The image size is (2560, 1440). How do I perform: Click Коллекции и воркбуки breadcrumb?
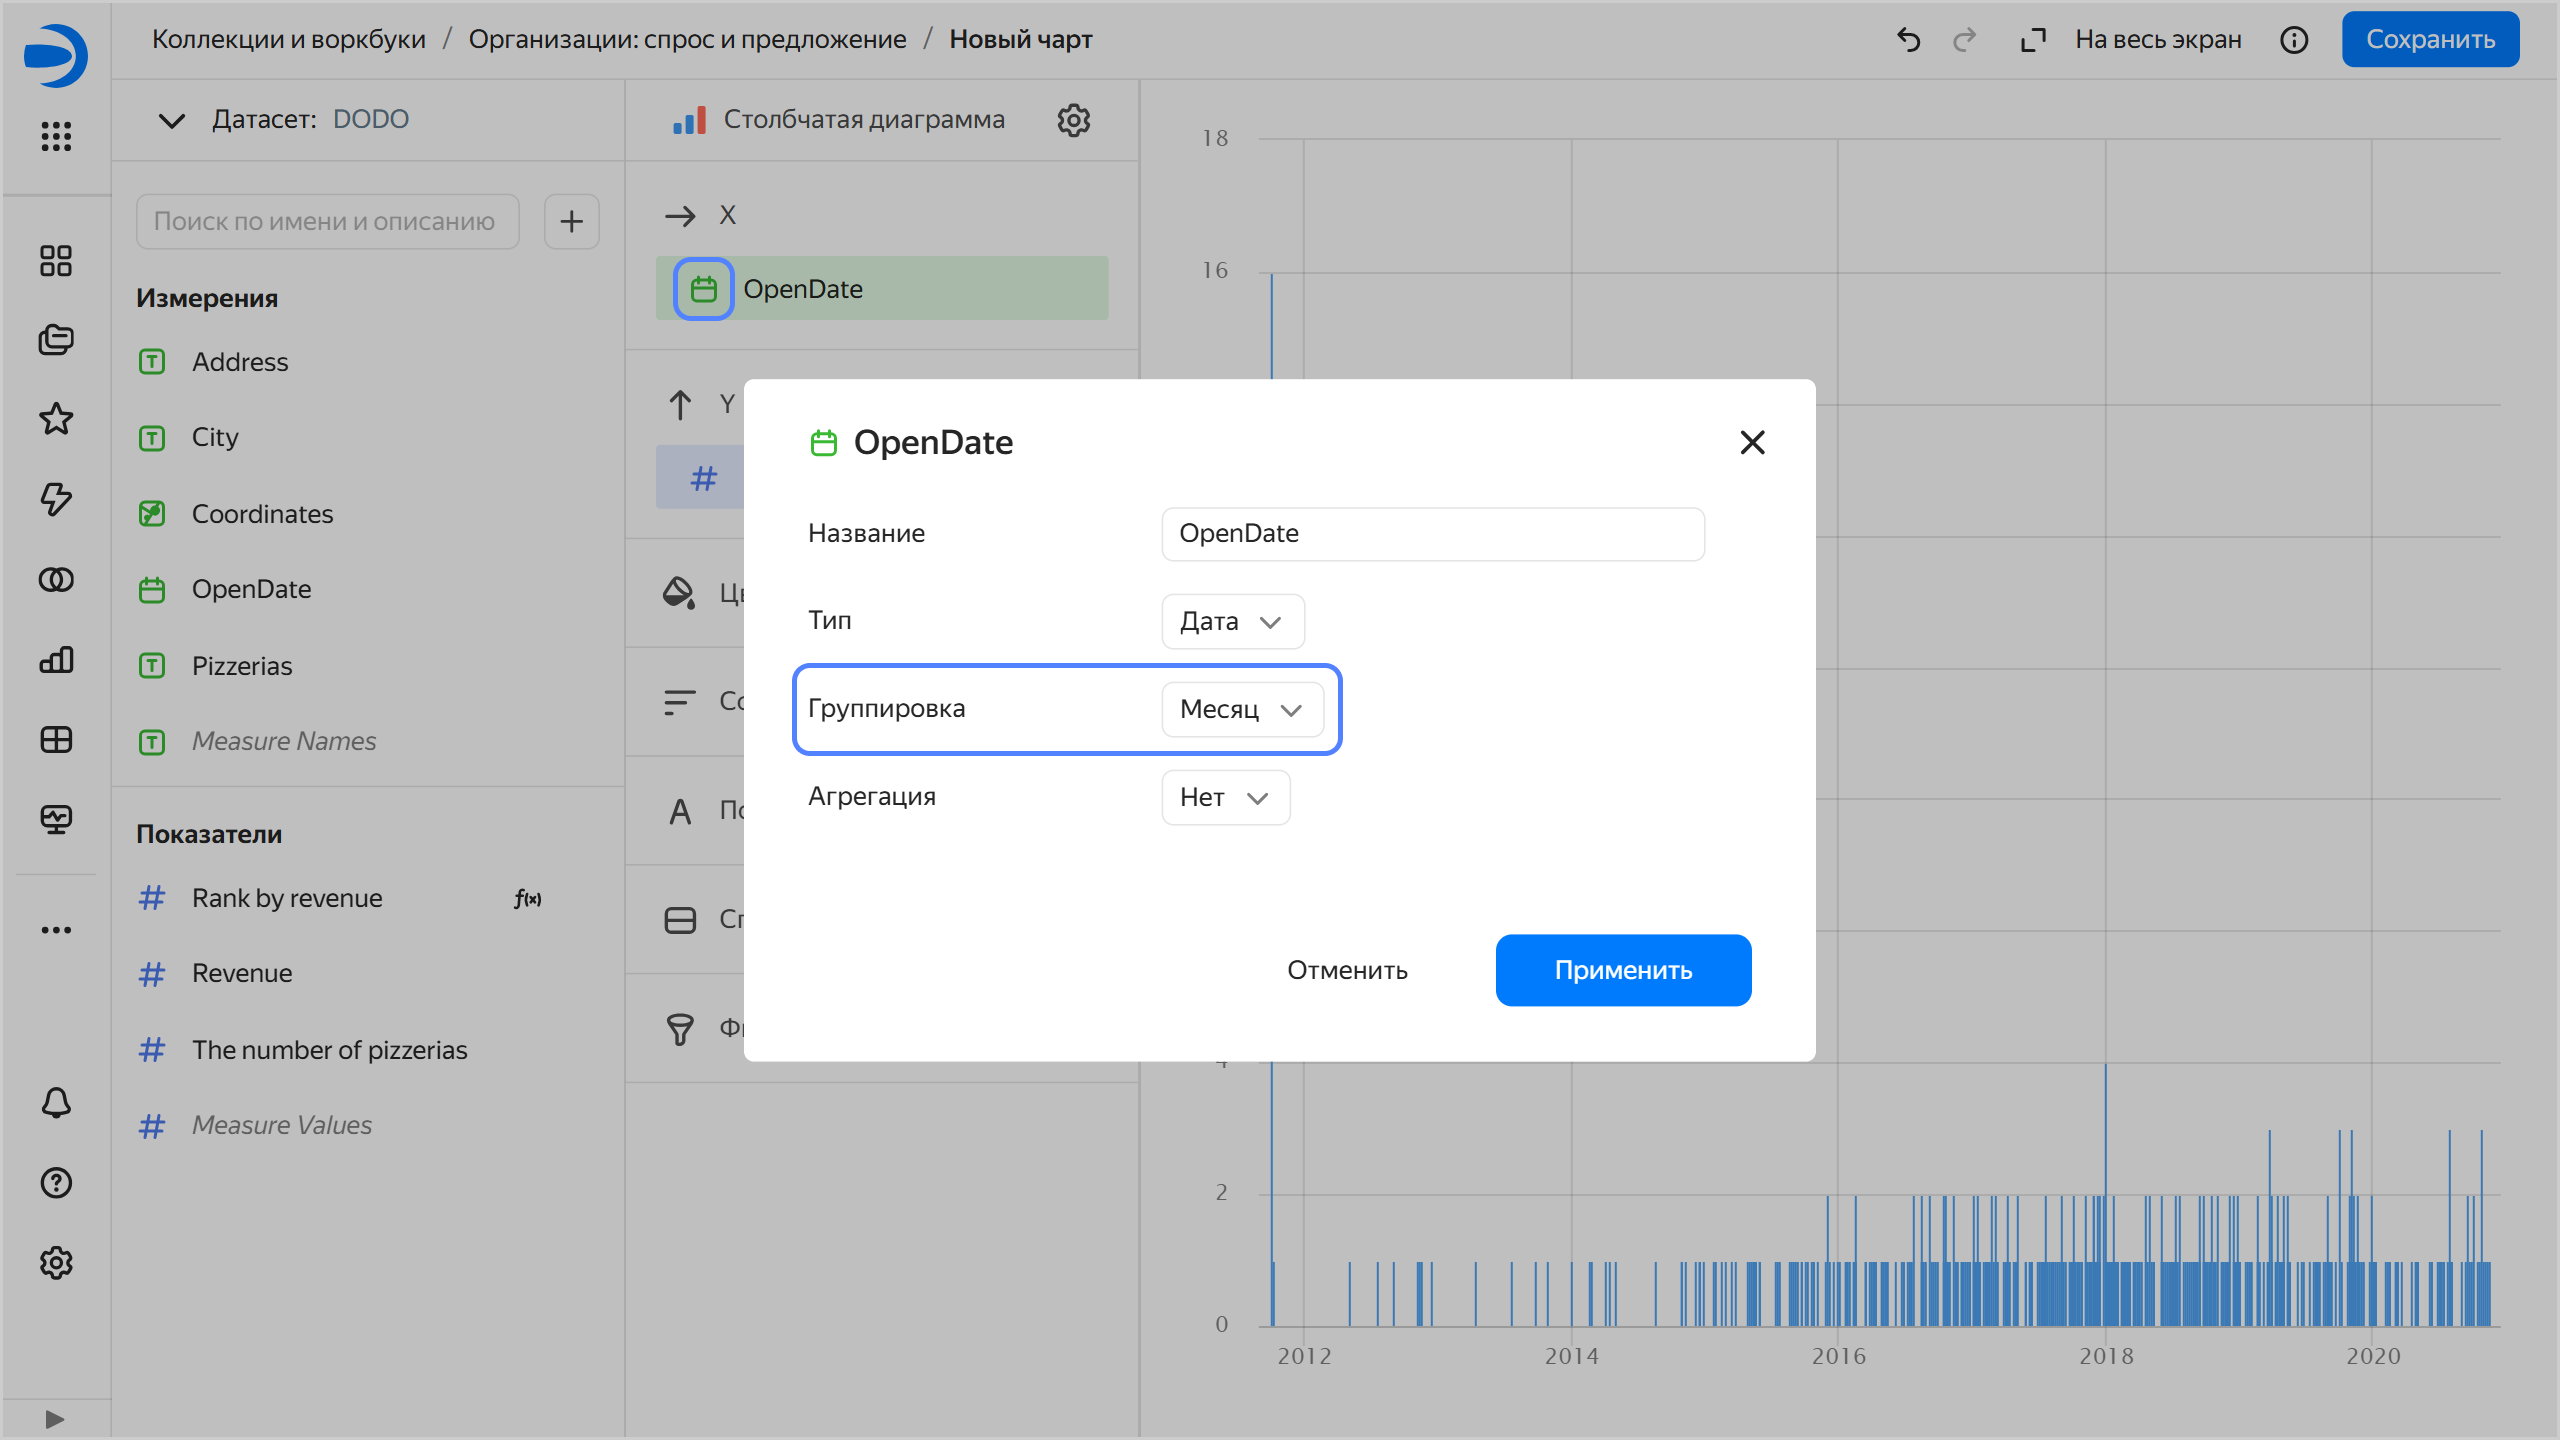click(288, 39)
